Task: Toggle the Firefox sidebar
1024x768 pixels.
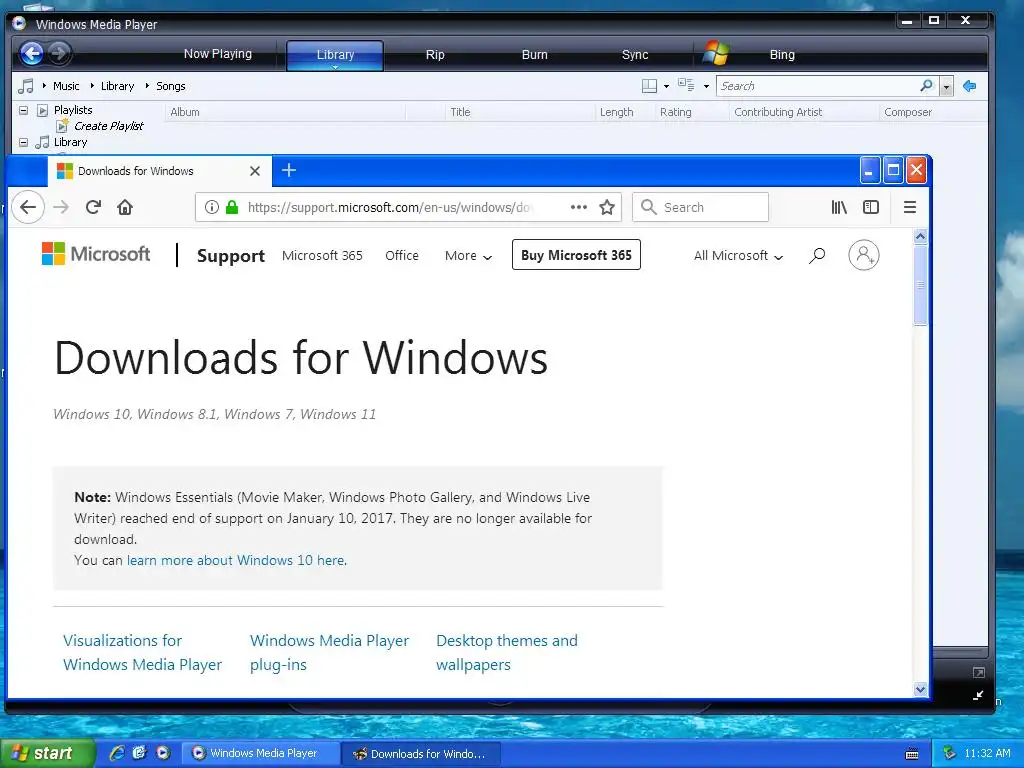Action: tap(871, 207)
